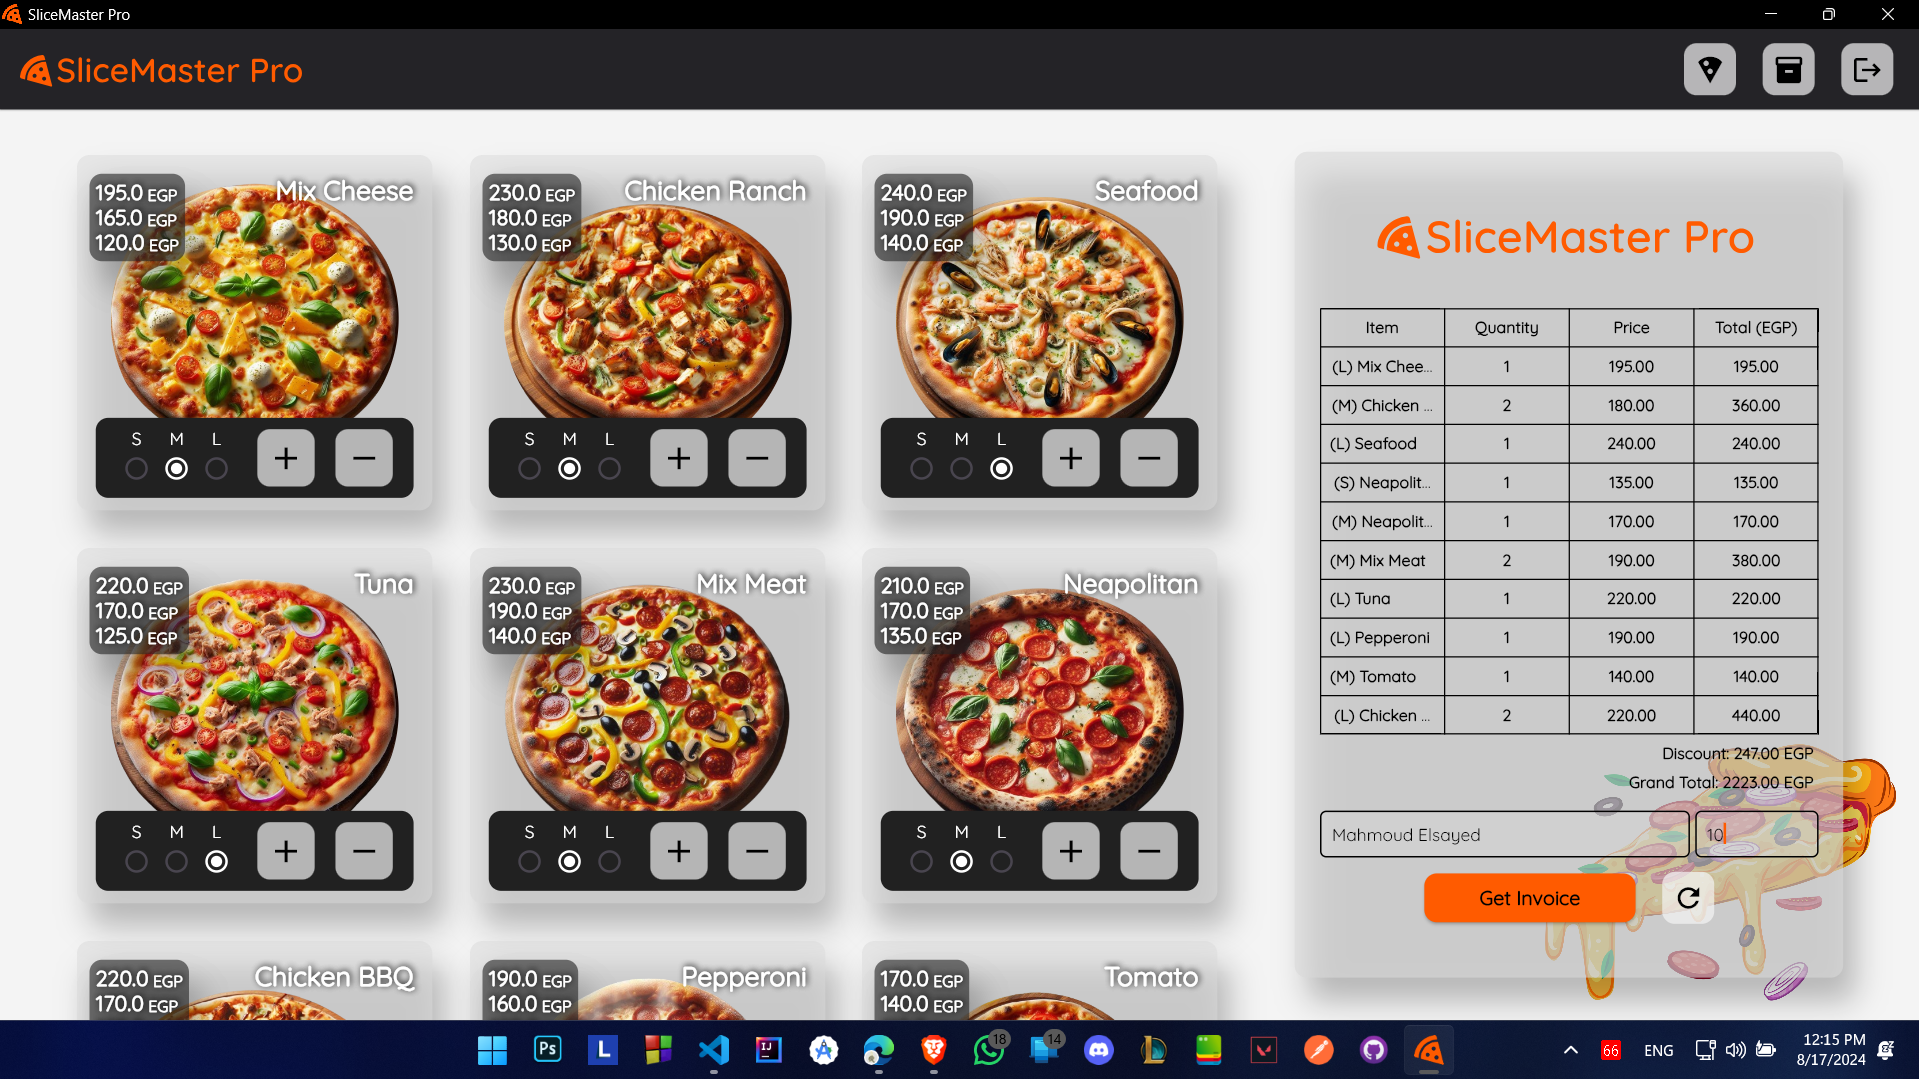Select small size for Mix Cheese

tap(137, 468)
